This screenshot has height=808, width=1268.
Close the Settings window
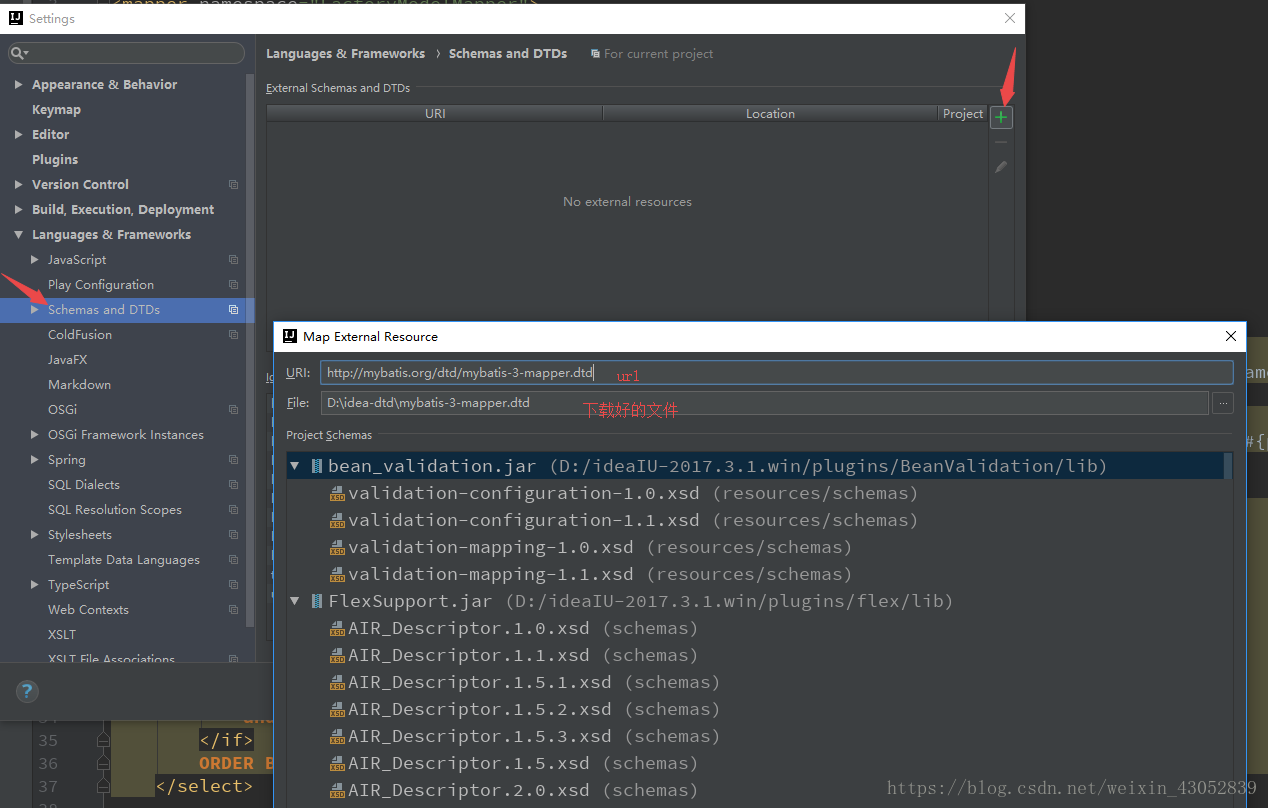pos(1010,18)
